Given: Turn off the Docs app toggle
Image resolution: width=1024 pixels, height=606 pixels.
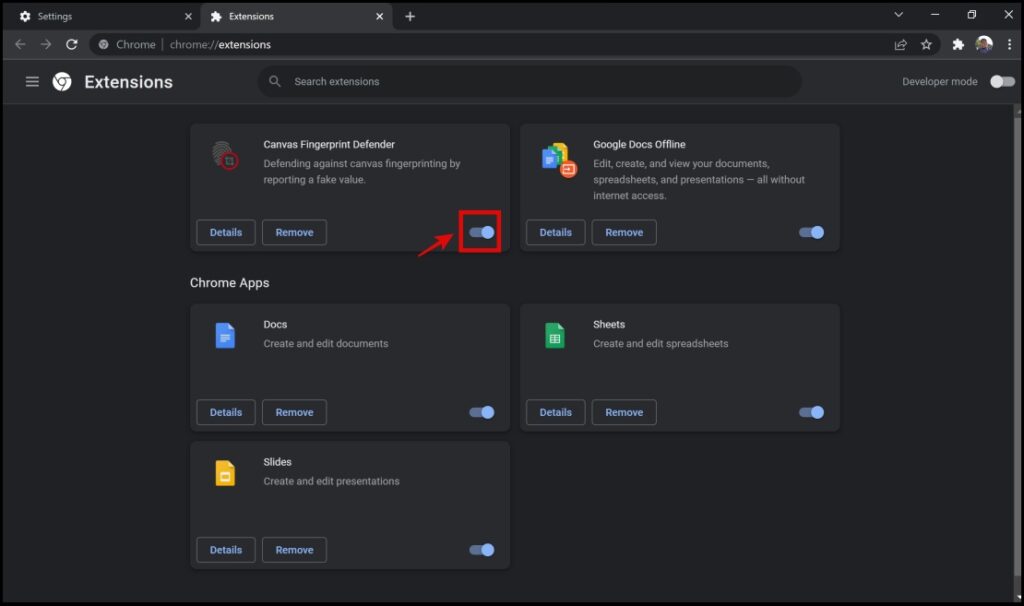Looking at the screenshot, I should 482,412.
